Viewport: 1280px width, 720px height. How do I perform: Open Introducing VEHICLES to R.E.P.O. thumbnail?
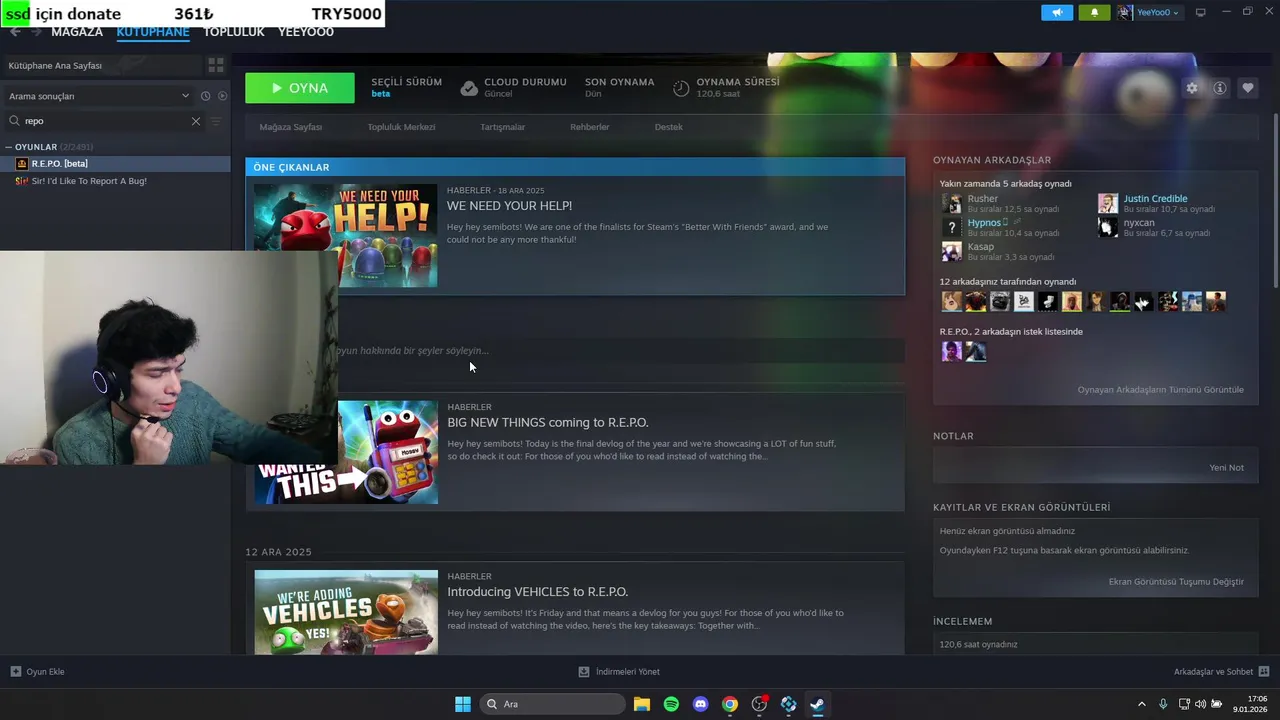(346, 612)
